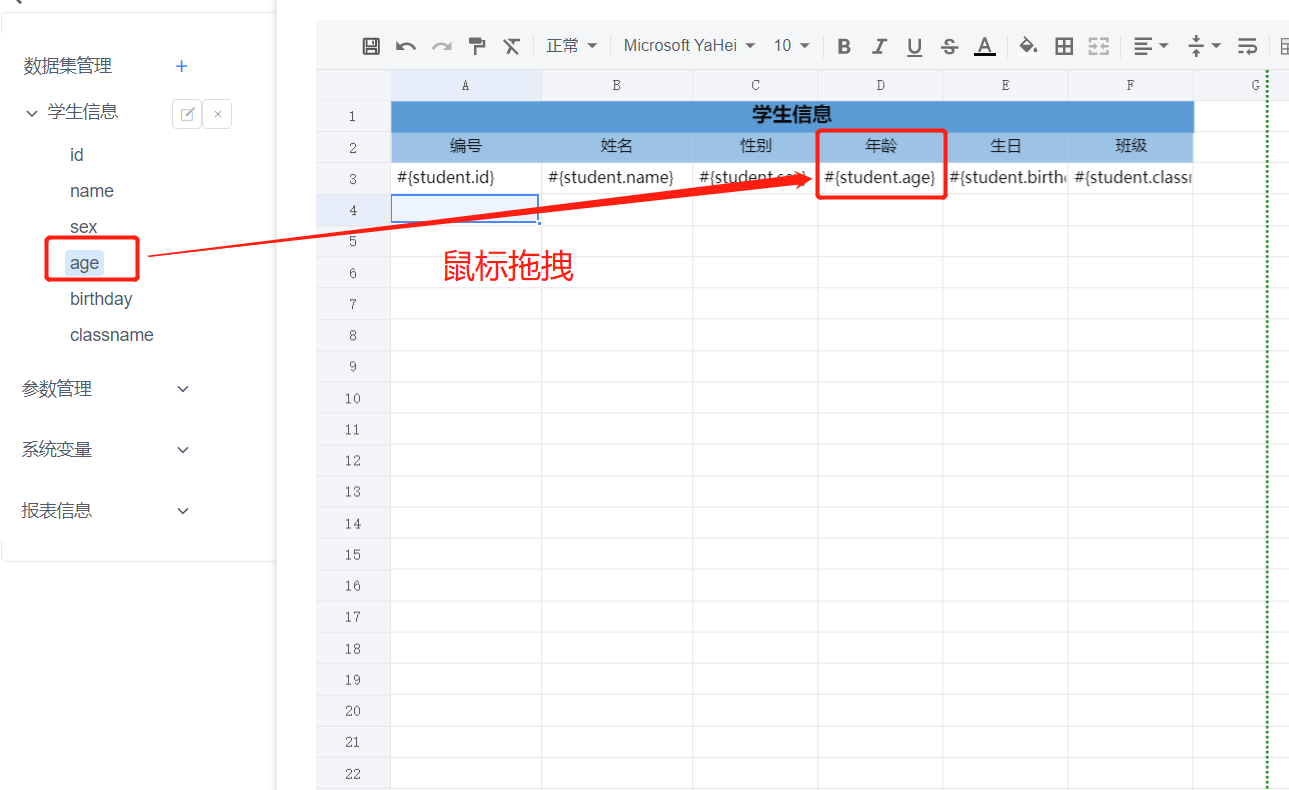Select the #{student.age} cell
Screen dimensions: 1289x790
tap(880, 178)
